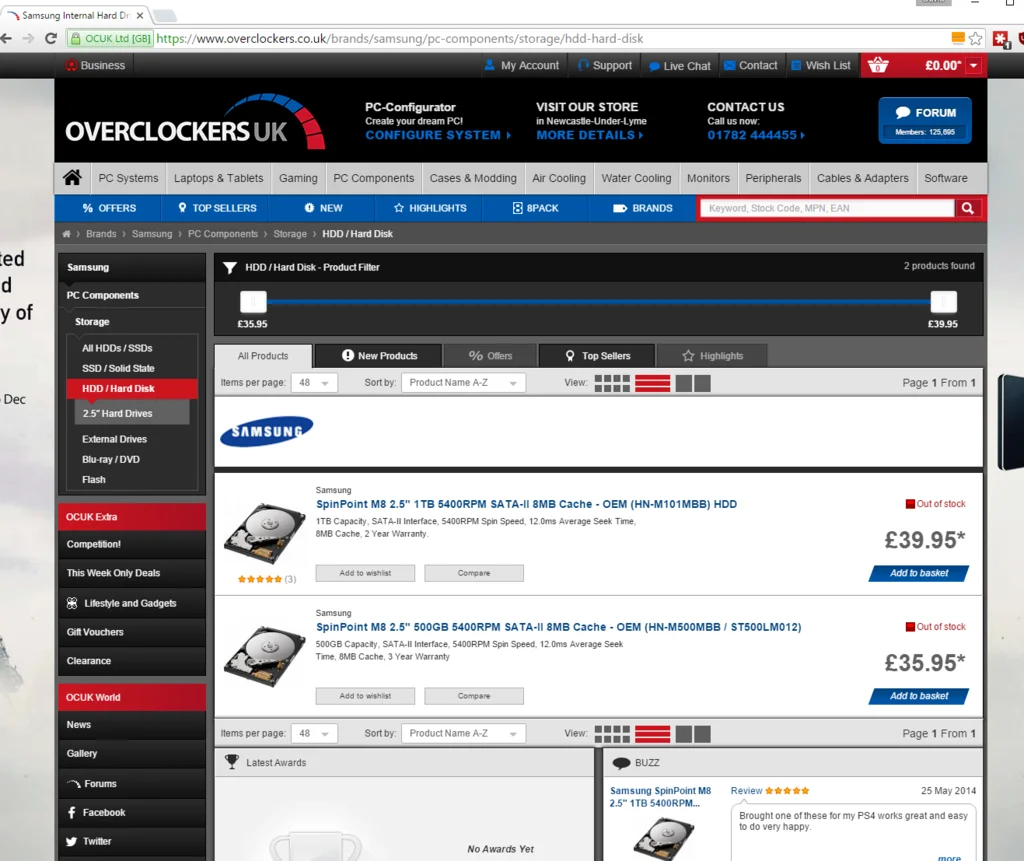1024x861 pixels.
Task: Open the 500GB SpinPoint M8 product link
Action: 558,627
